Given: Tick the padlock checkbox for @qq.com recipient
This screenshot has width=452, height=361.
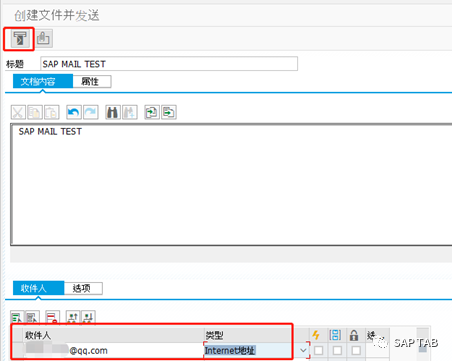Looking at the screenshot, I should click(356, 350).
